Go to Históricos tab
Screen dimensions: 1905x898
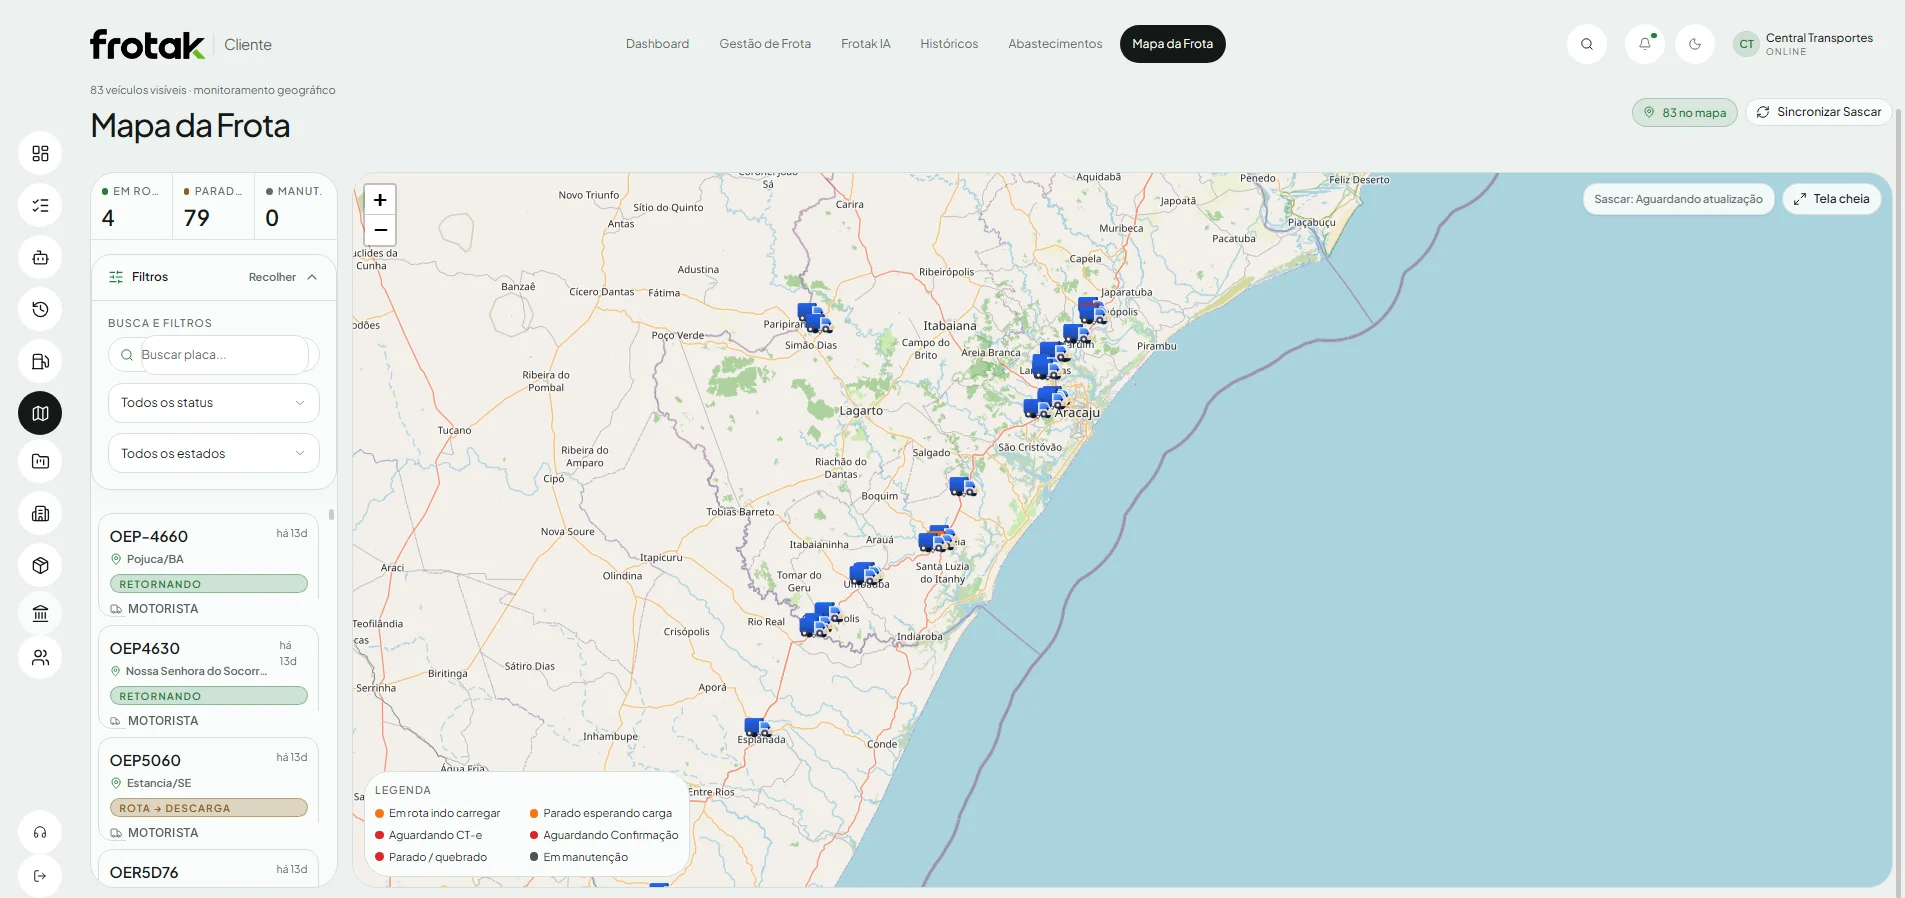pos(949,44)
